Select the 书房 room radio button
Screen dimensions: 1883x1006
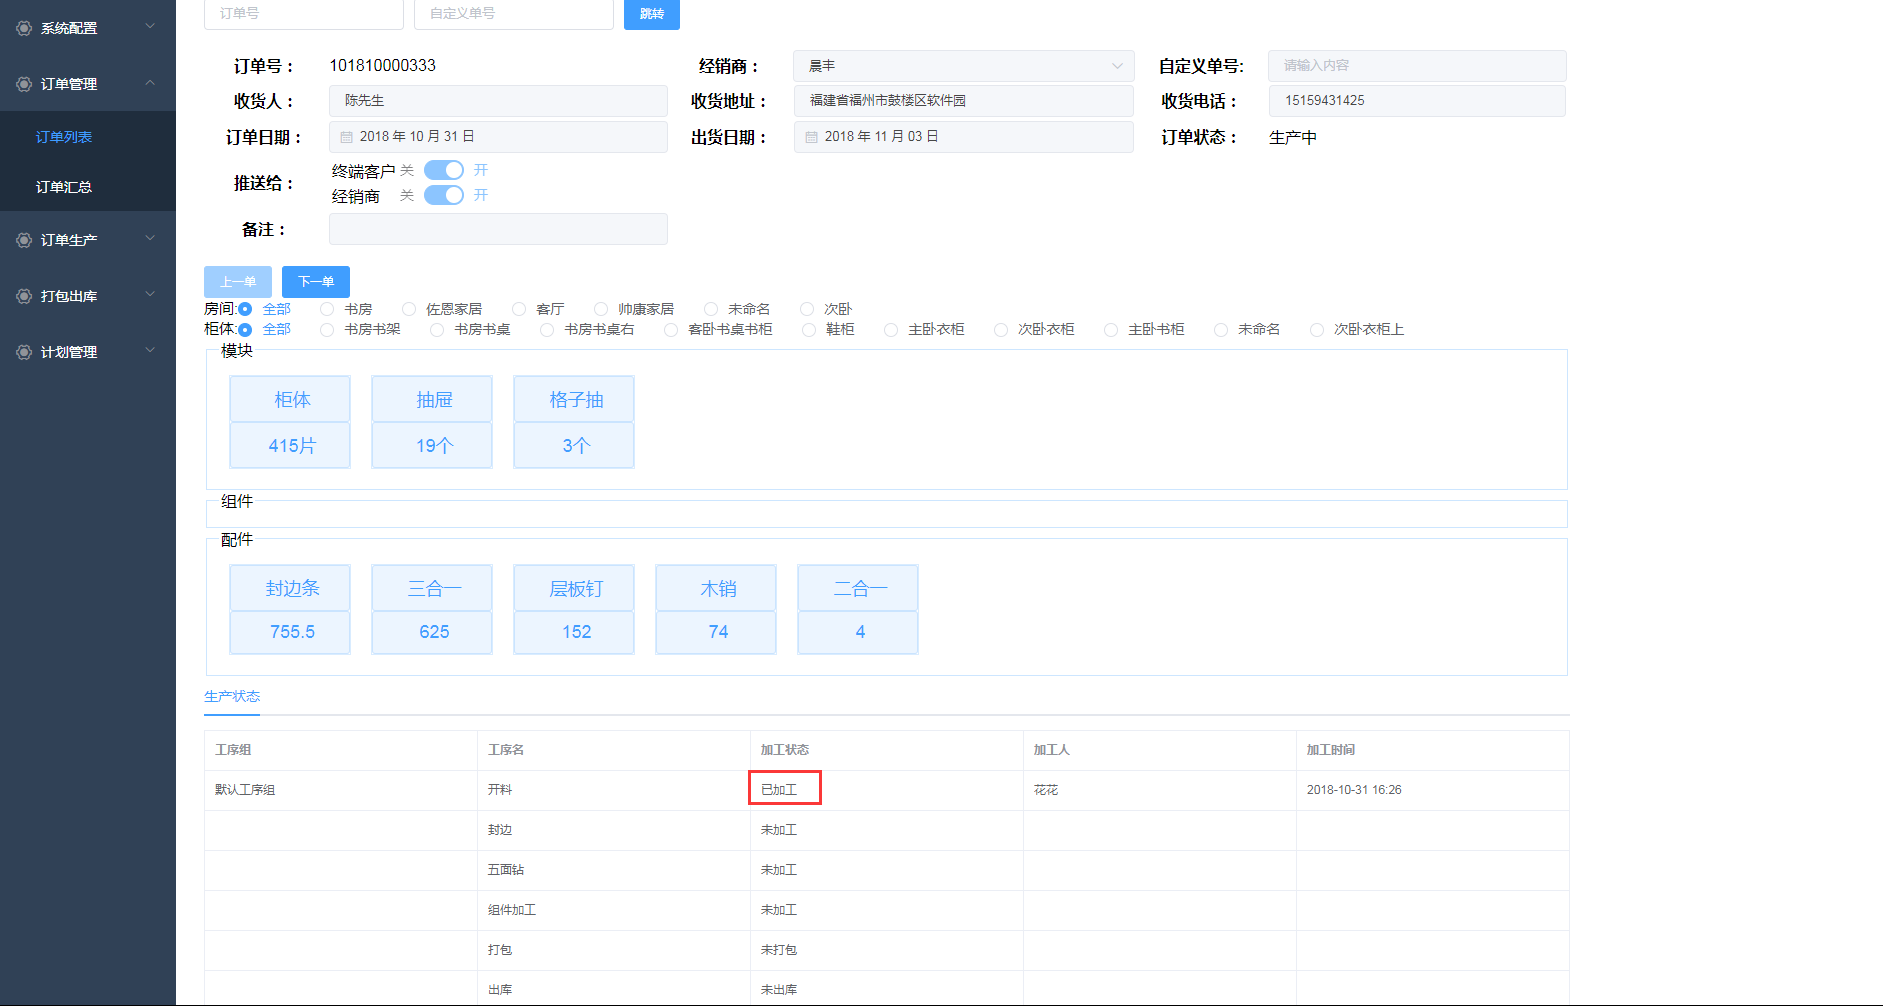[327, 309]
